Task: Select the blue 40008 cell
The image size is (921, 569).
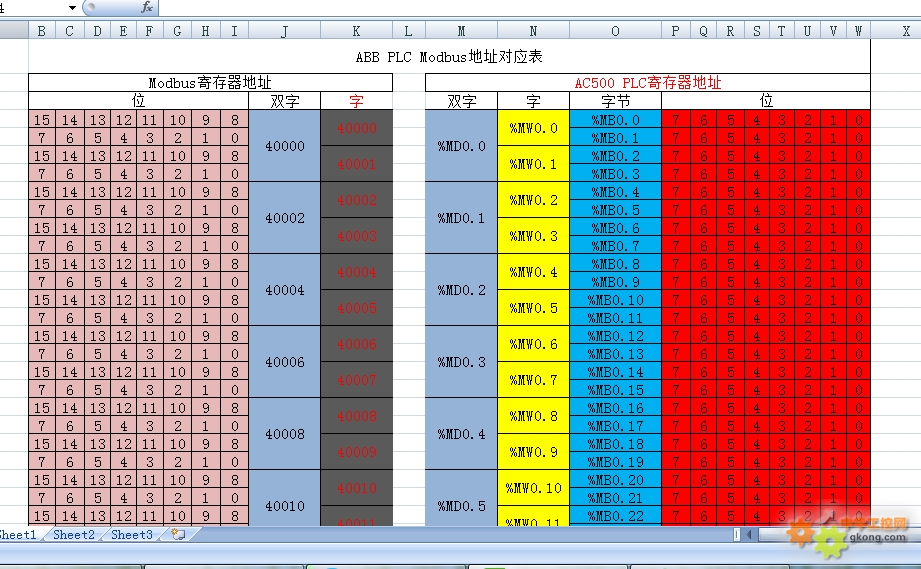Action: coord(284,434)
